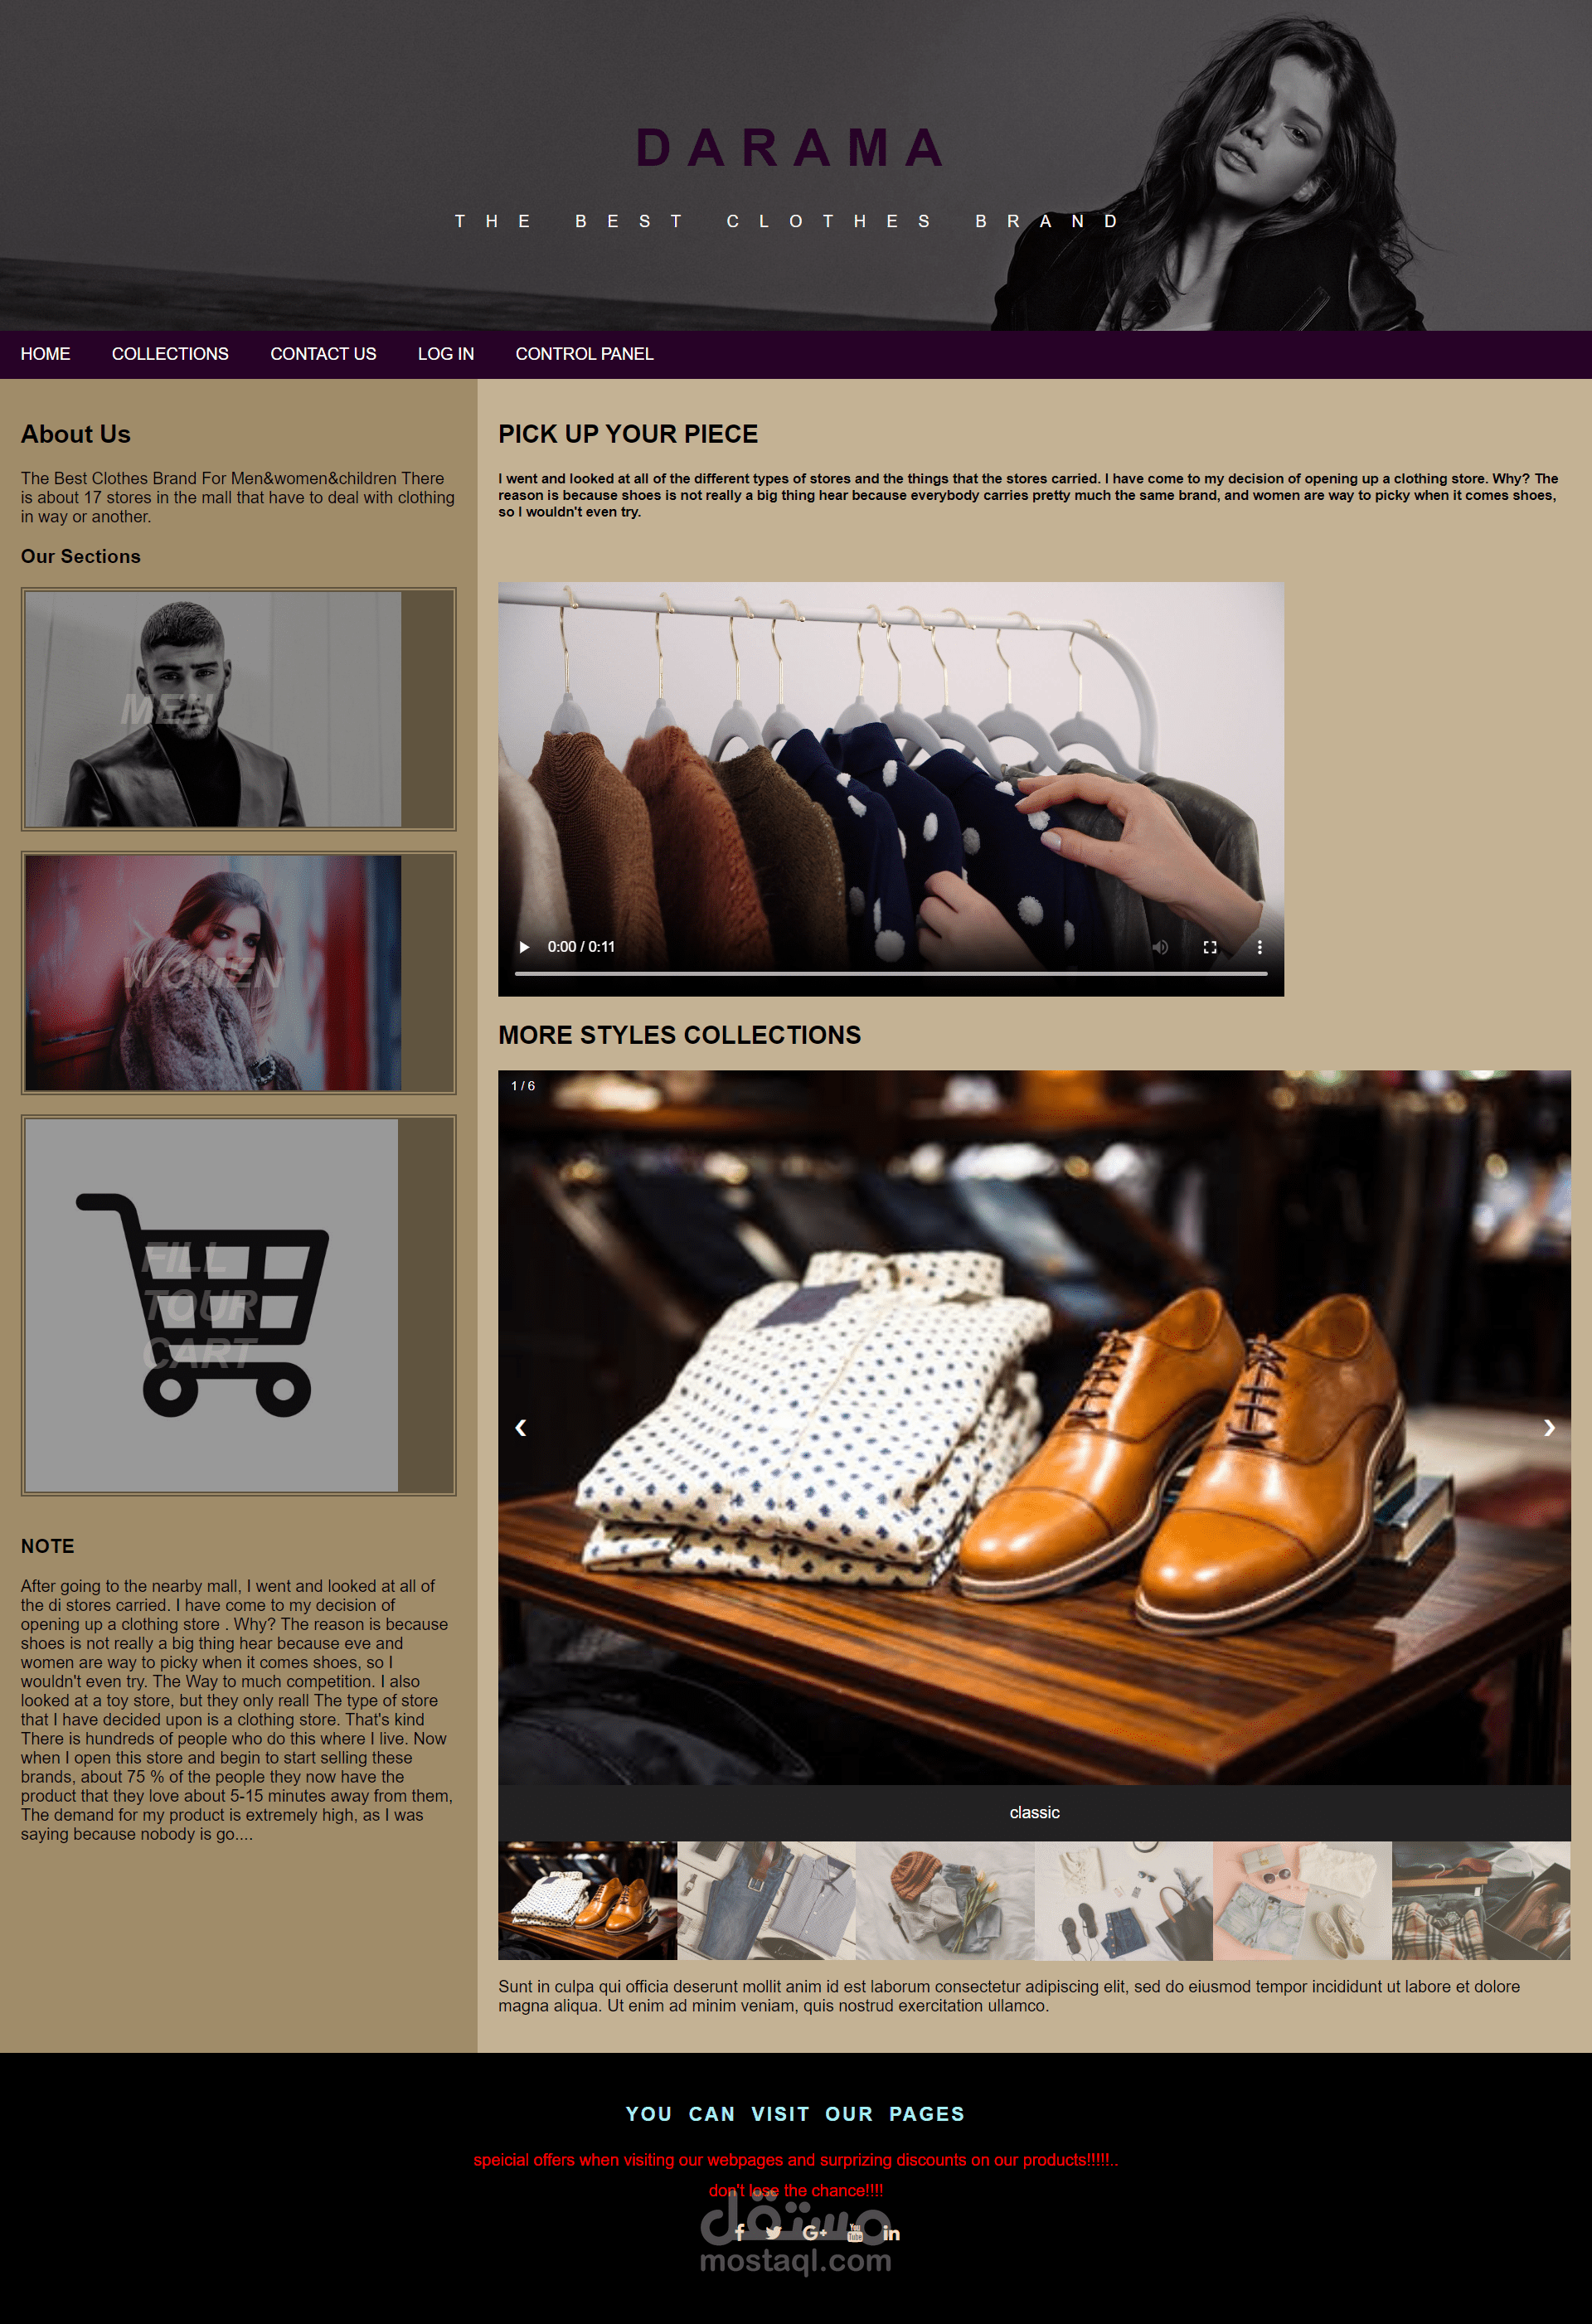This screenshot has width=1592, height=2324.
Task: Select the denim jeans and shirt thumbnail
Action: (766, 1901)
